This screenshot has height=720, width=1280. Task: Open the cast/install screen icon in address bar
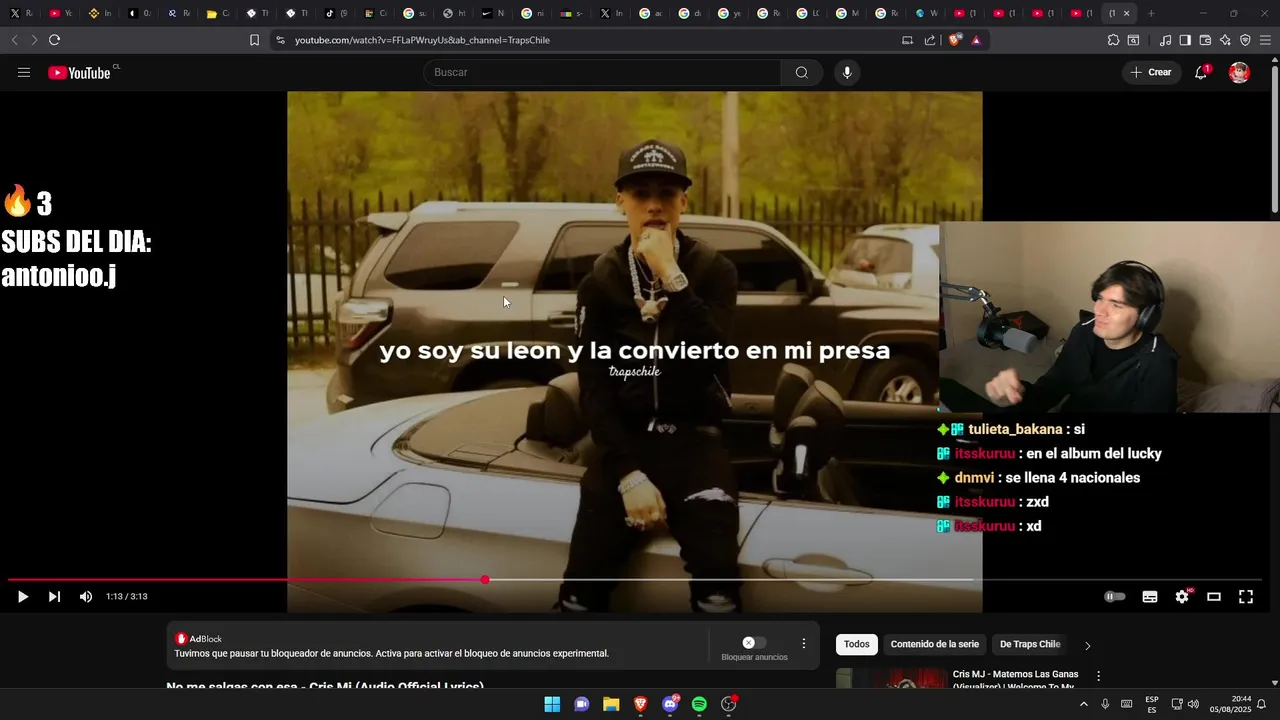click(908, 40)
